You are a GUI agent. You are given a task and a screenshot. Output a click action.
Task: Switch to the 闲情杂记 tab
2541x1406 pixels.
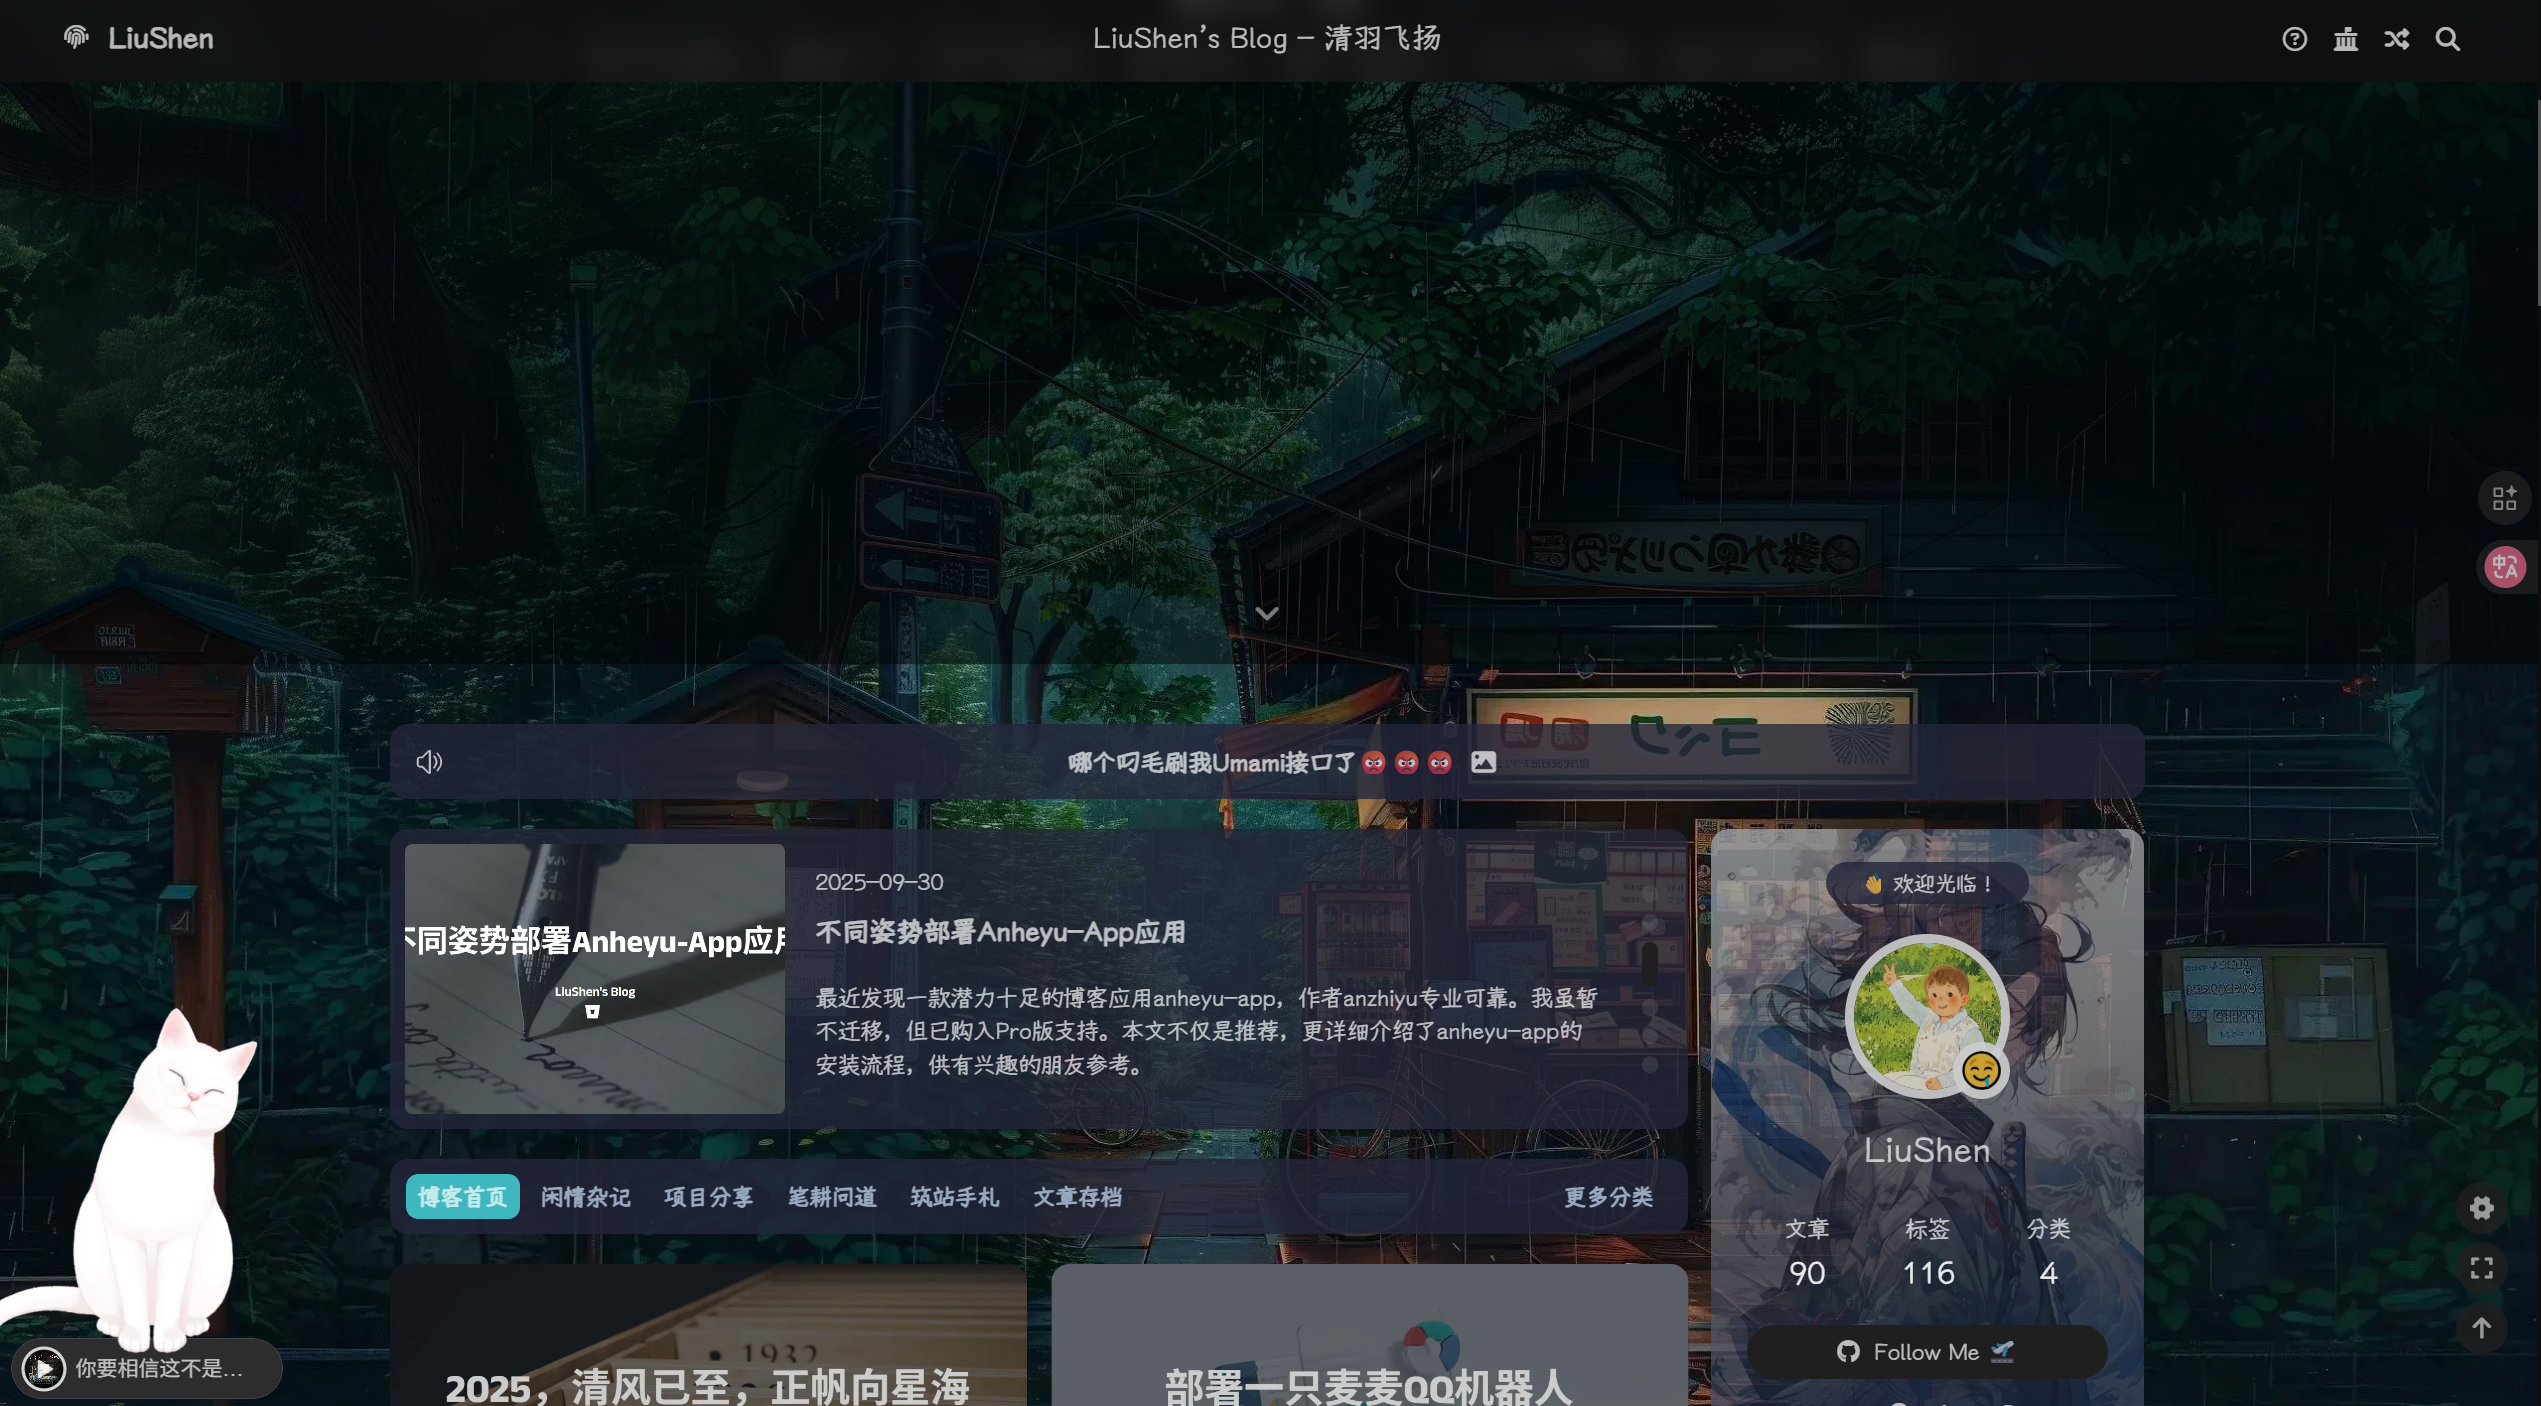pyautogui.click(x=585, y=1196)
